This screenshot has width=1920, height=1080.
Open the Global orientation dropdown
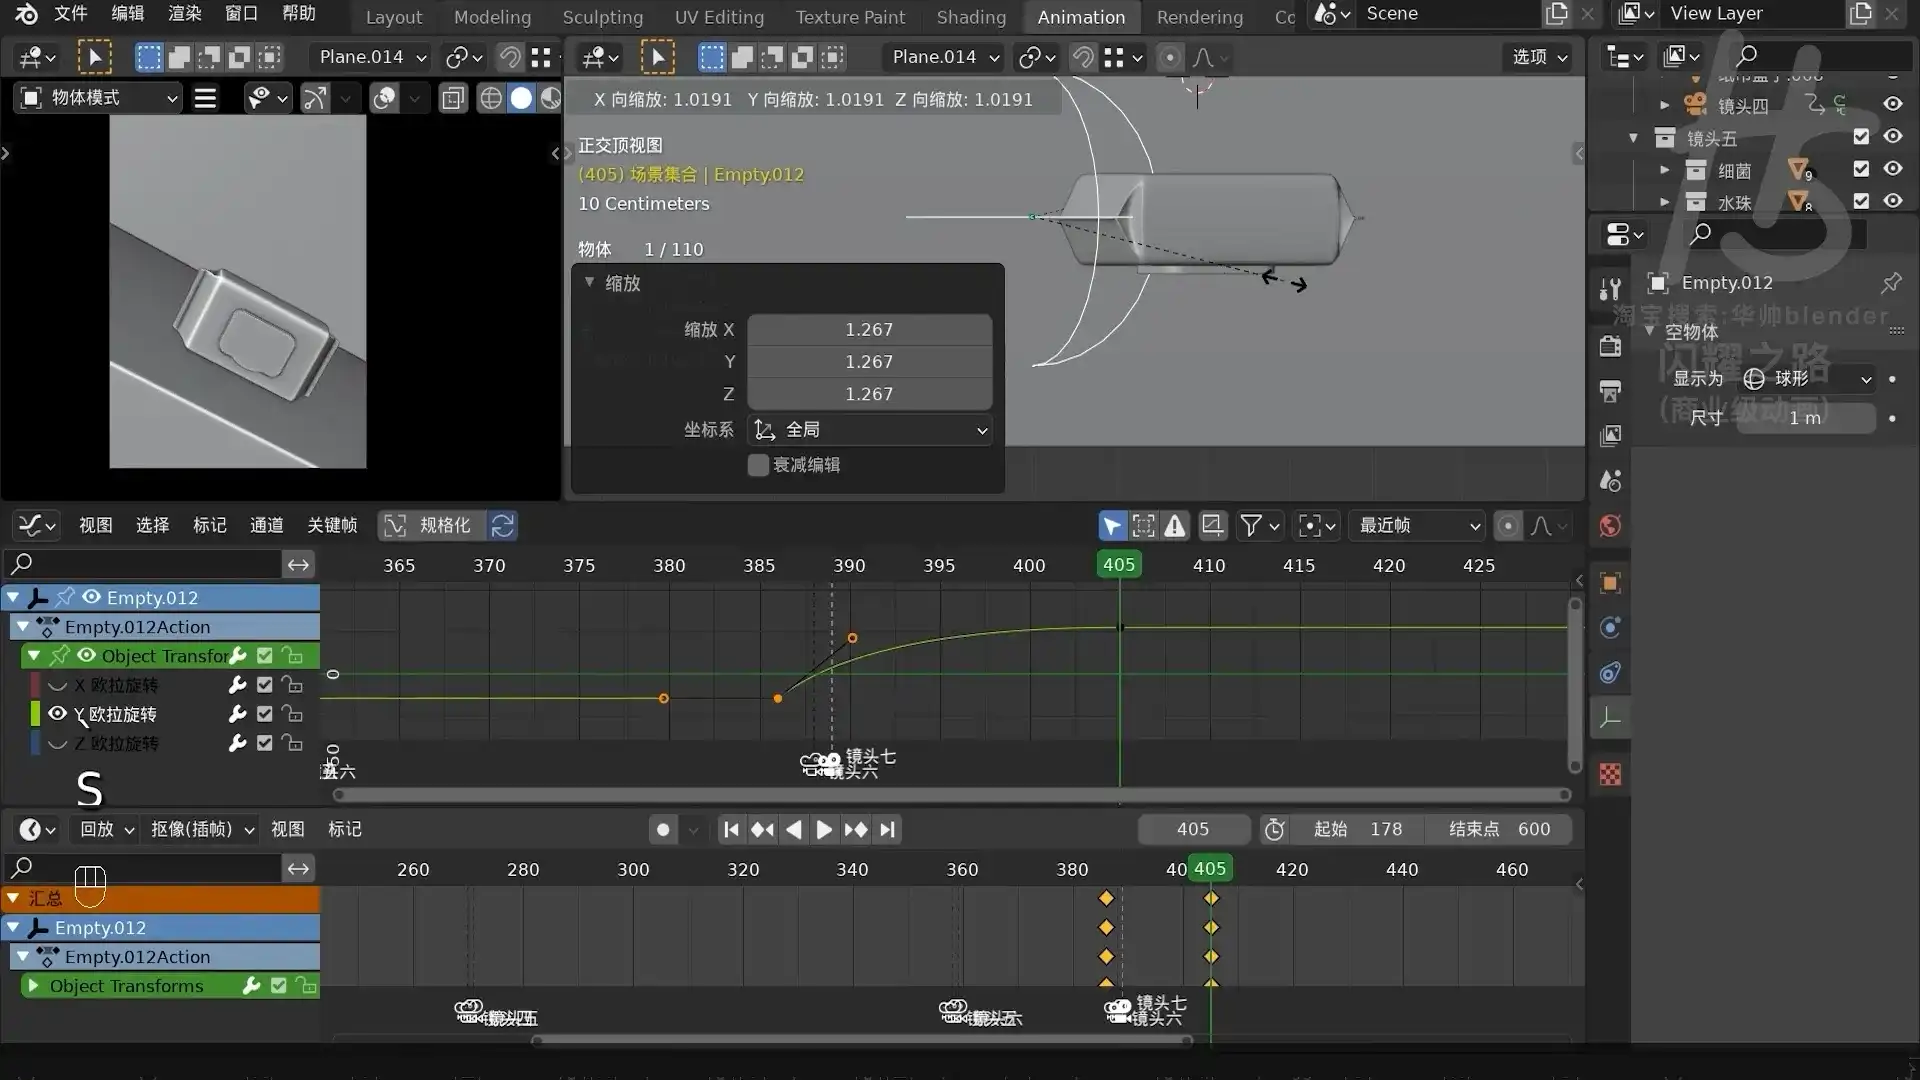870,430
